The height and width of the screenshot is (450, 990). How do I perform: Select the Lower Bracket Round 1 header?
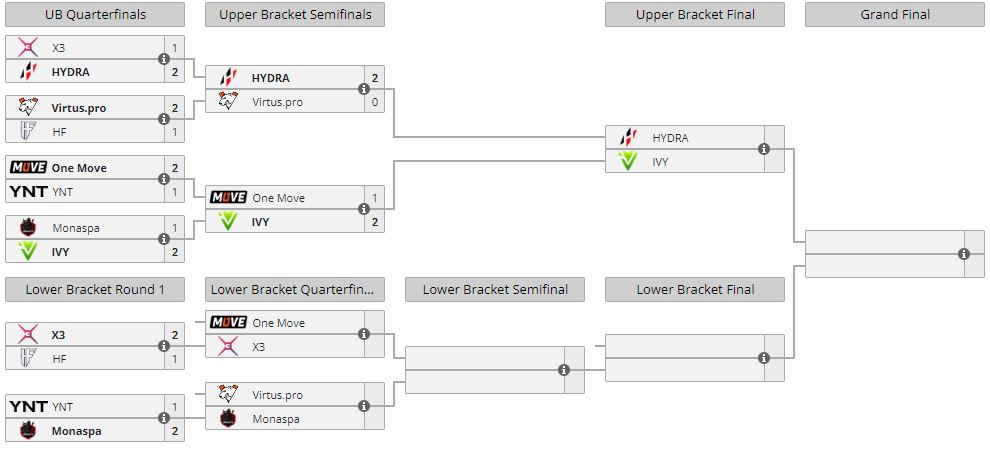[95, 290]
